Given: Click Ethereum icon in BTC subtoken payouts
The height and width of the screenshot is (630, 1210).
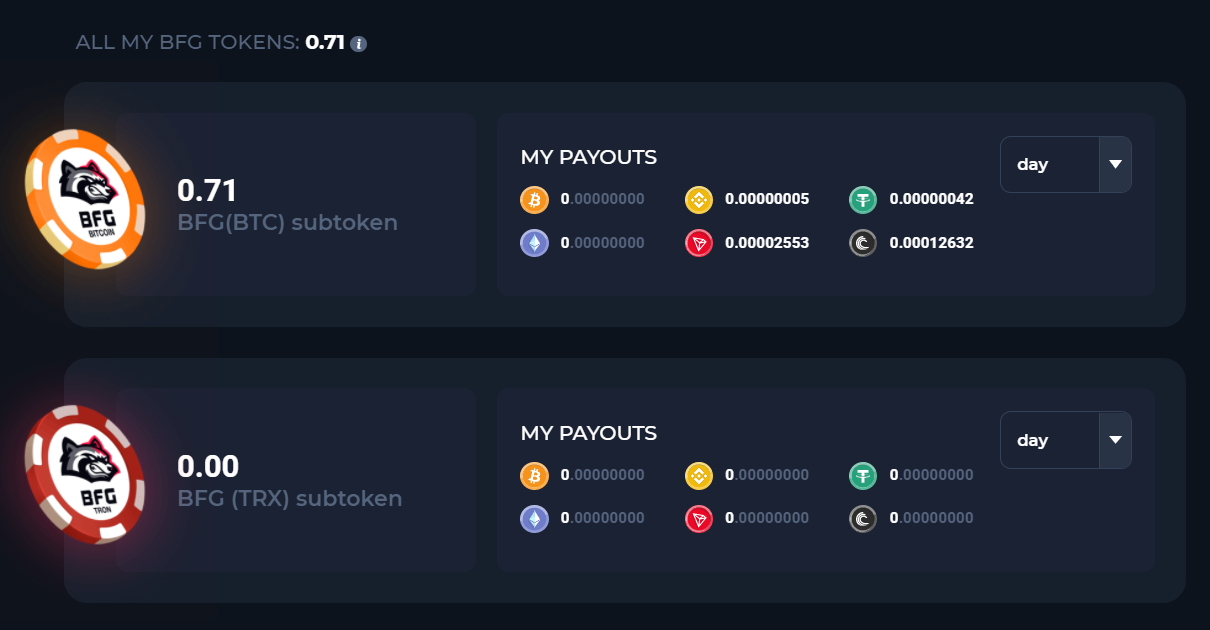Looking at the screenshot, I should pos(535,242).
